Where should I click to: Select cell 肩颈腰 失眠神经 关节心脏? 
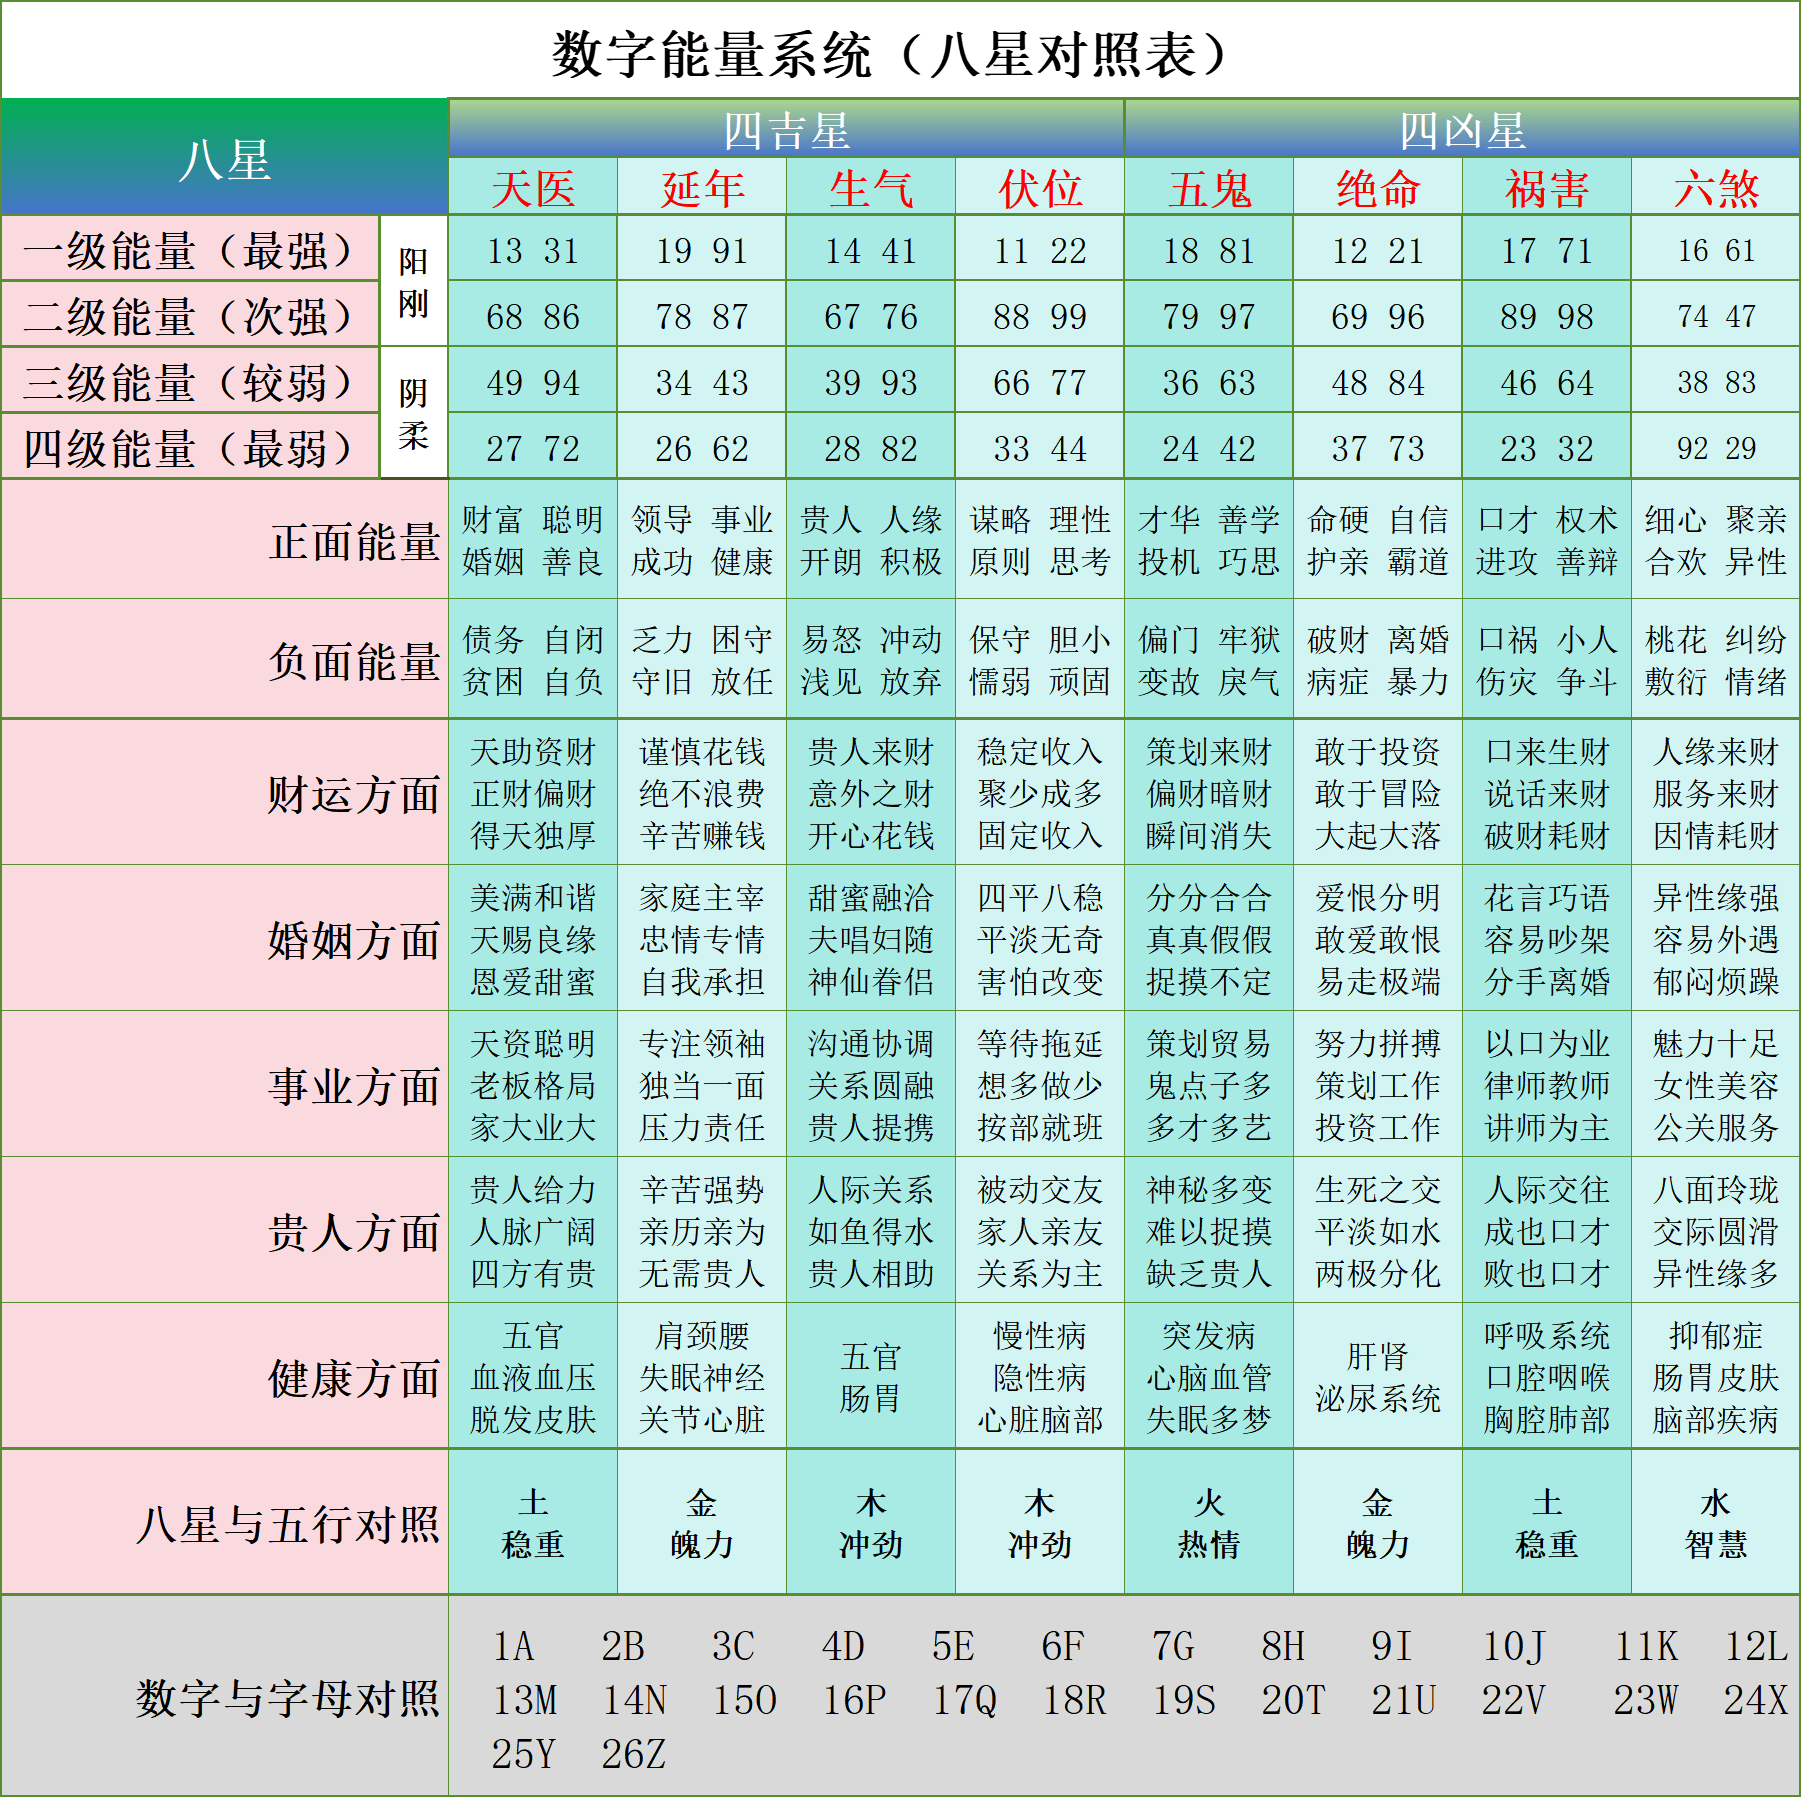click(702, 1376)
